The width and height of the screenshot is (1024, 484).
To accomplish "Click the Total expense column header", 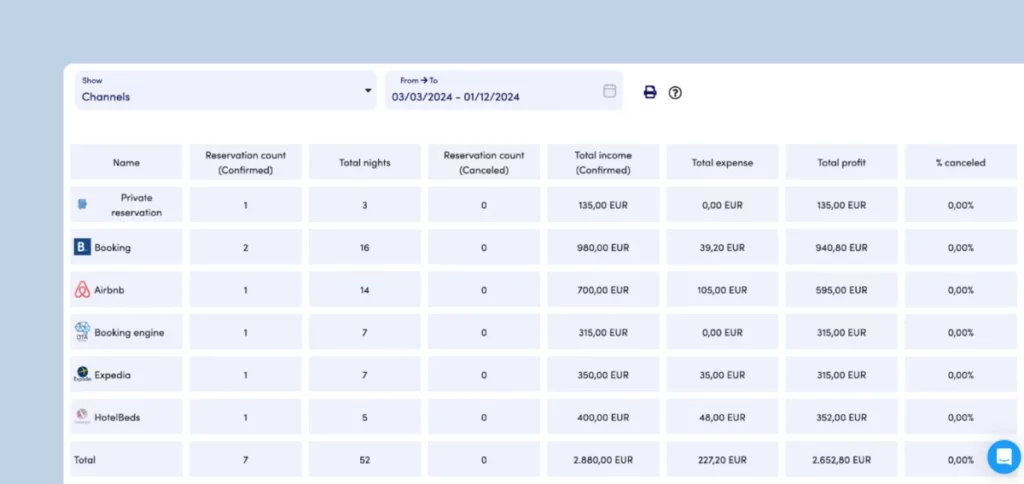I will click(722, 162).
